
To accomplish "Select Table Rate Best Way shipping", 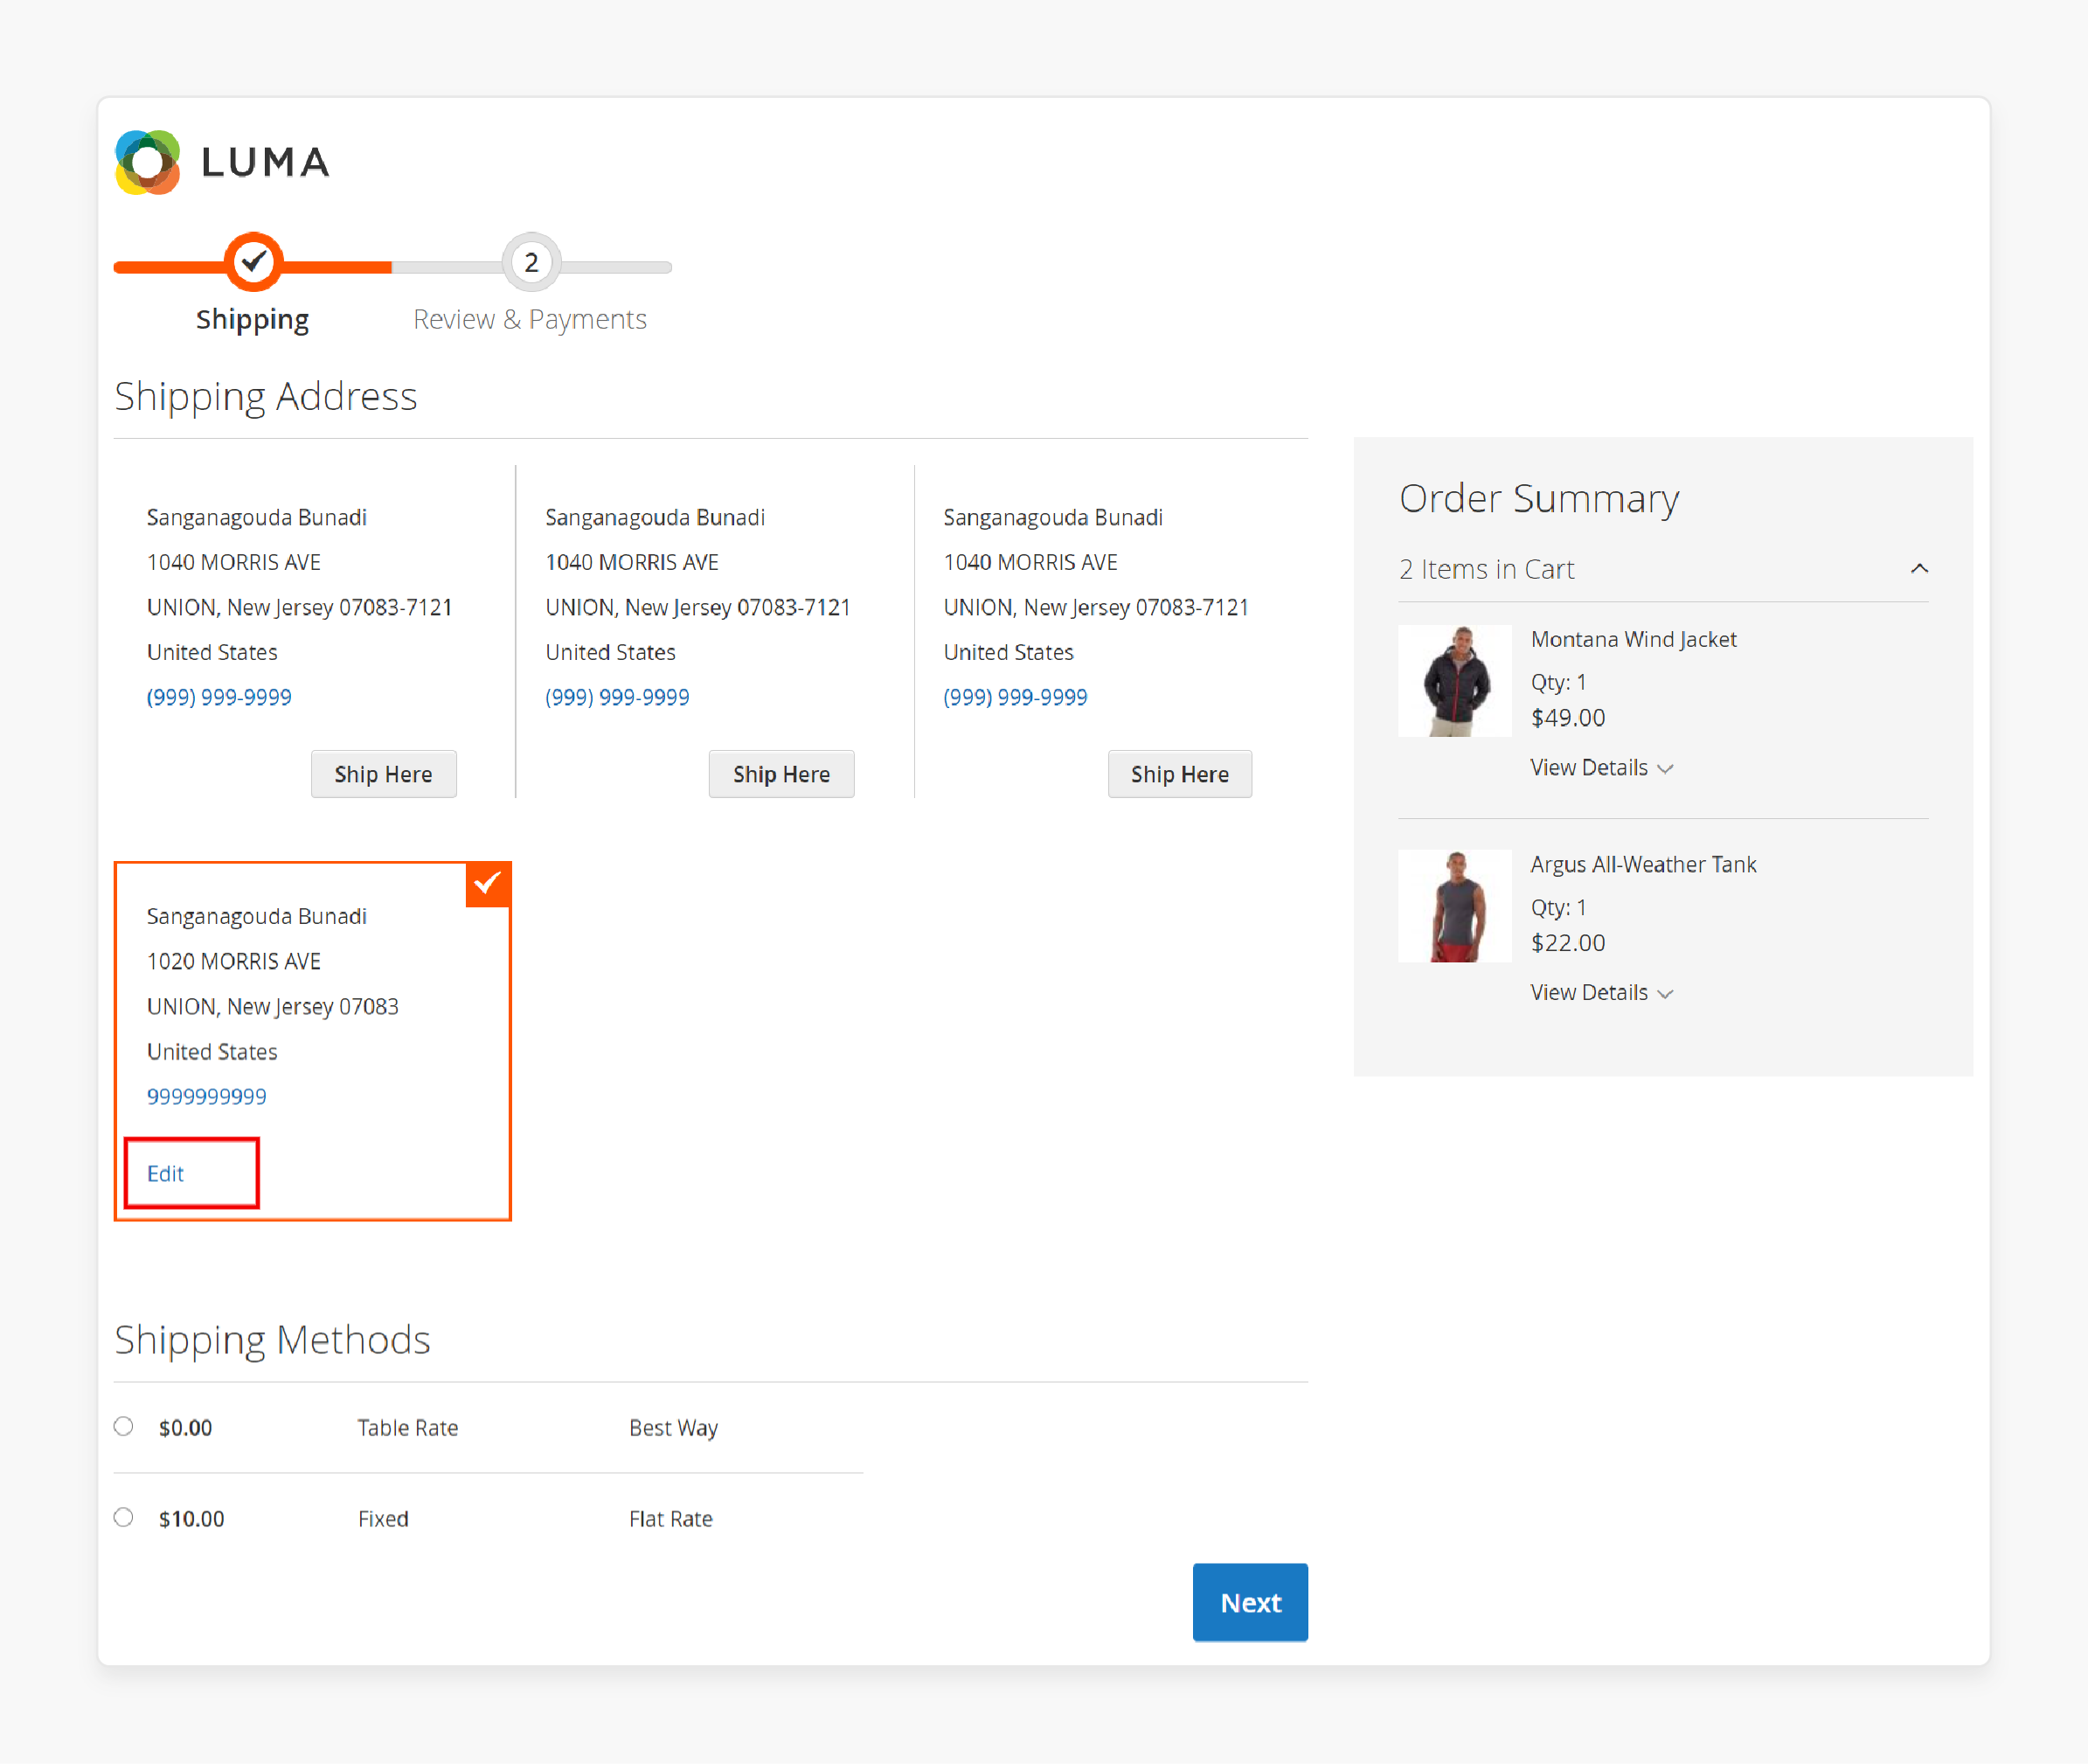I will (124, 1427).
